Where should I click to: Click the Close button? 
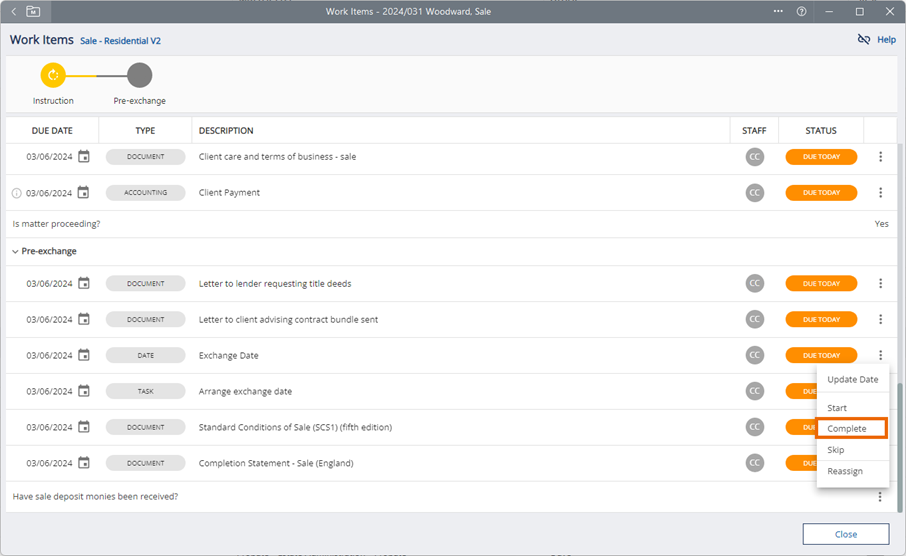pyautogui.click(x=845, y=534)
